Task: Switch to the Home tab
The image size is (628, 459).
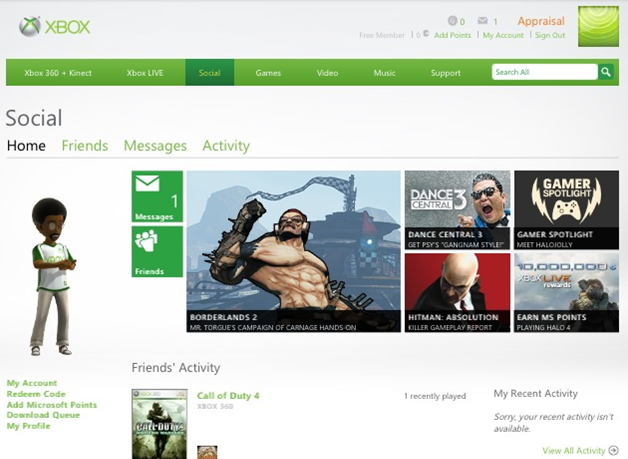Action: pyautogui.click(x=26, y=145)
